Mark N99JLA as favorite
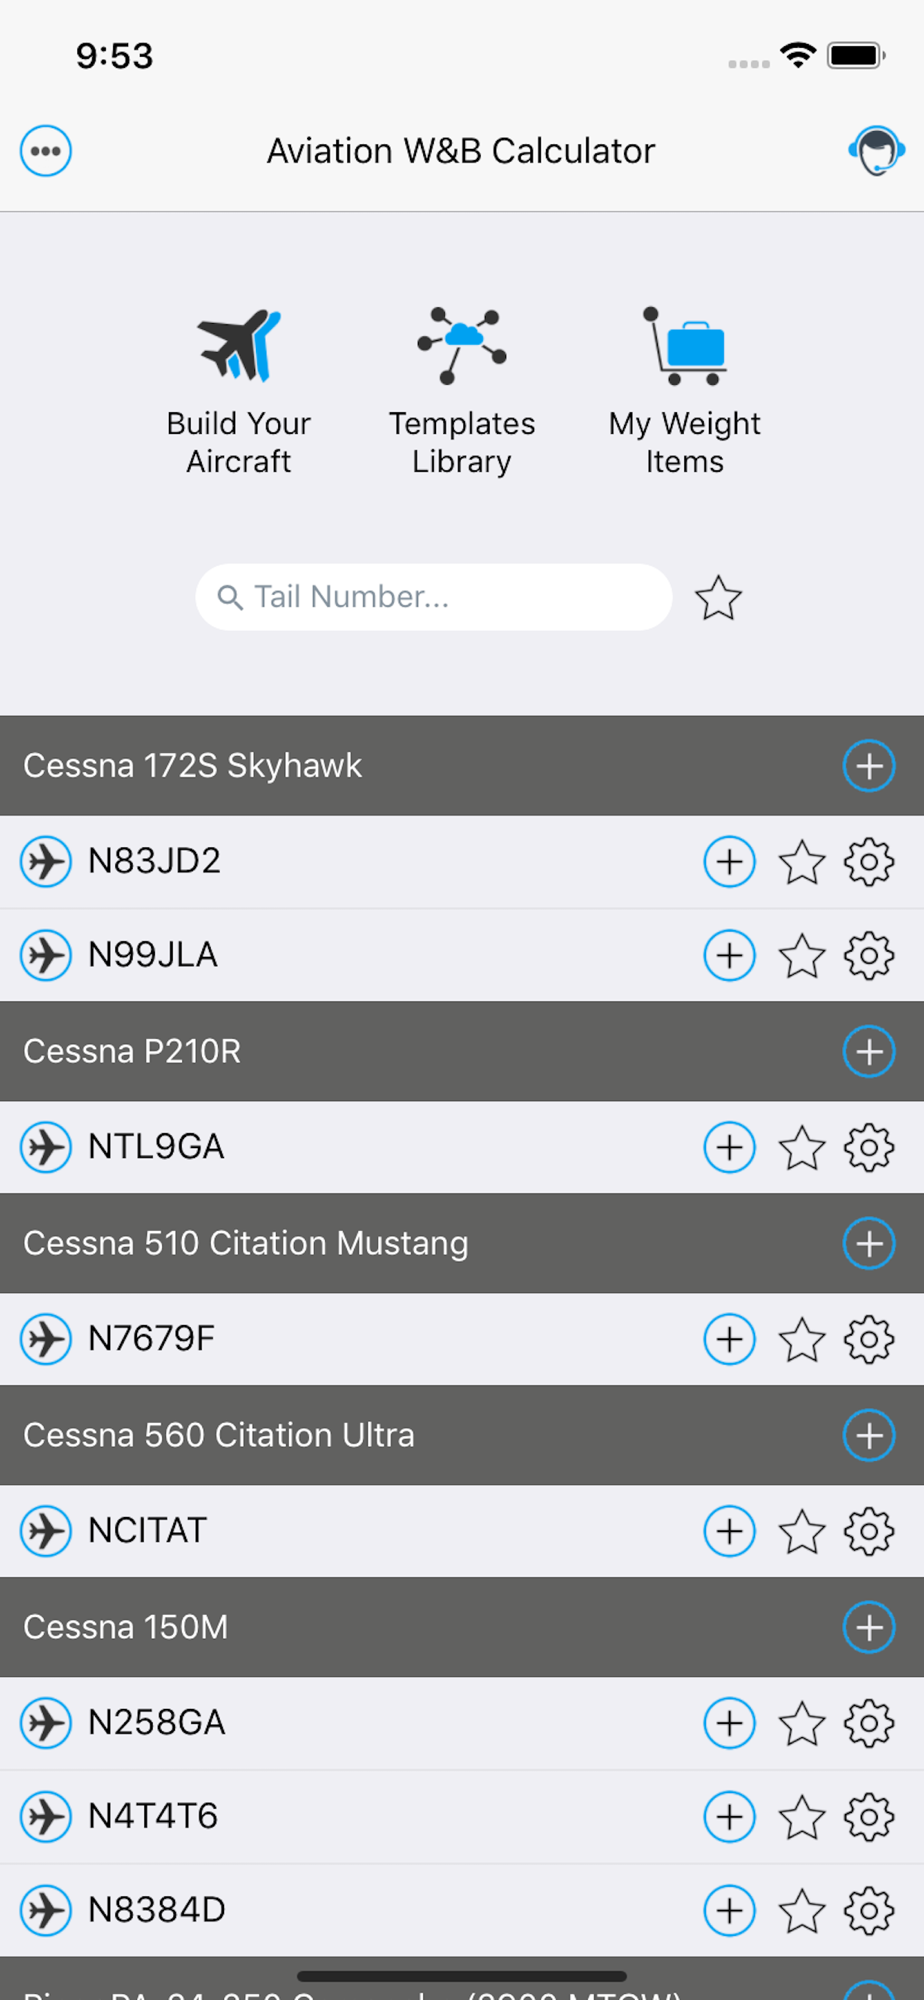The image size is (924, 2000). [802, 956]
